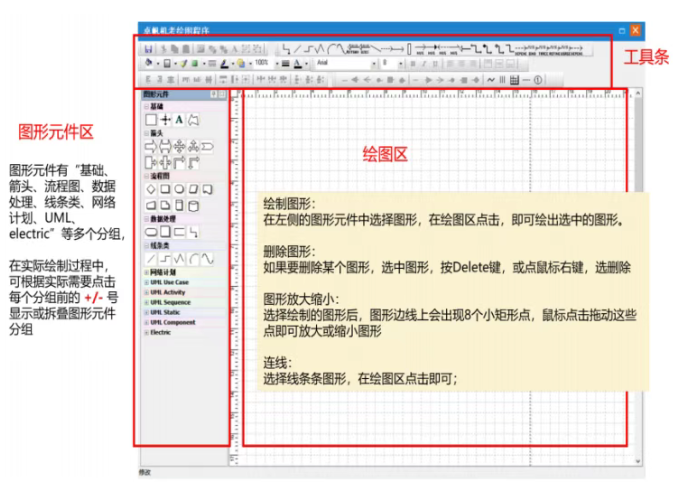The height and width of the screenshot is (493, 685).
Task: Expand the UML Sequence tree item
Action: (x=145, y=302)
